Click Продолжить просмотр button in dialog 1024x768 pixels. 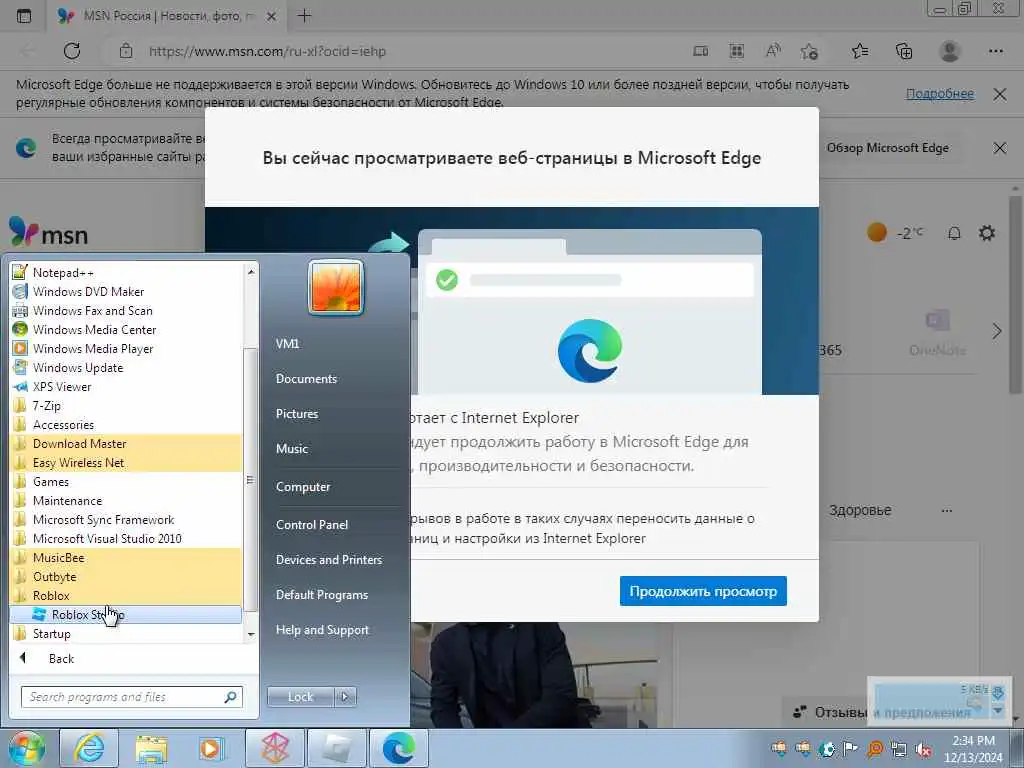click(703, 591)
